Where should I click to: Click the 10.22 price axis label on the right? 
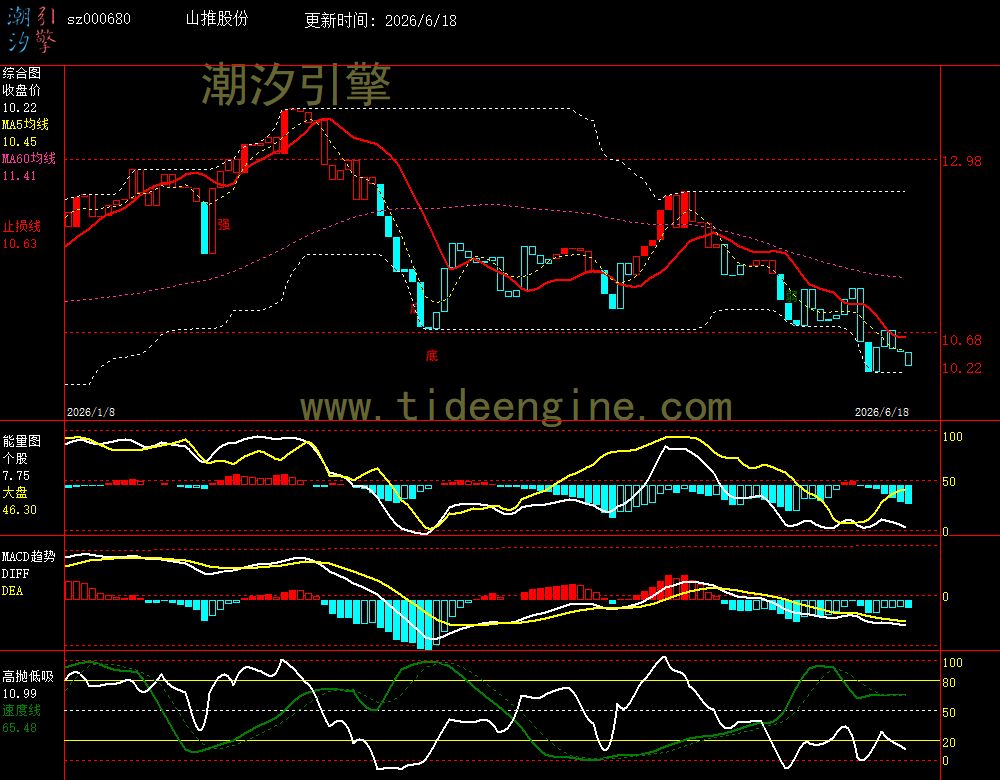coord(962,368)
